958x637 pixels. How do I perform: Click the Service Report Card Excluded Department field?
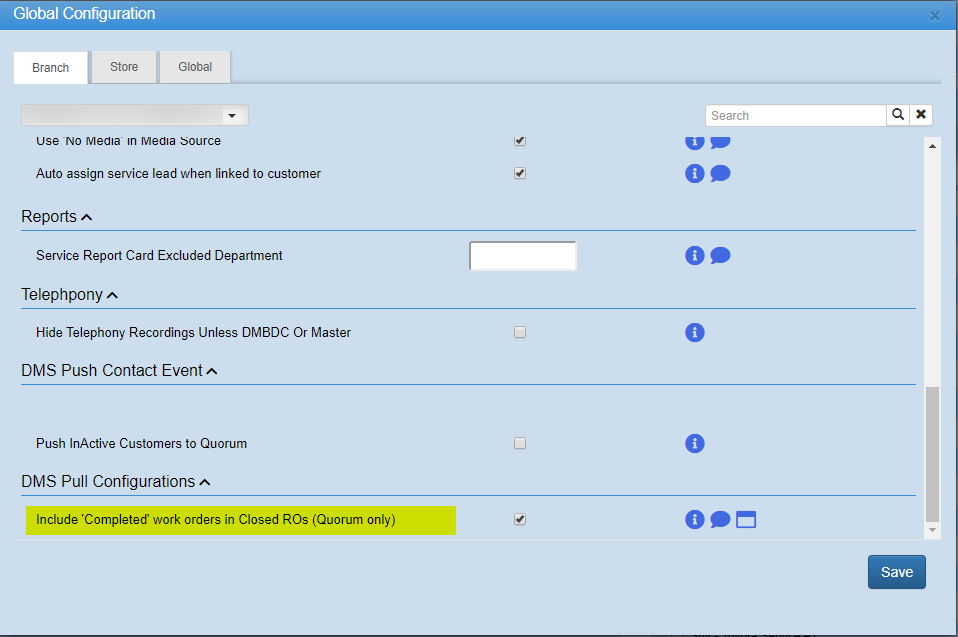pos(523,256)
